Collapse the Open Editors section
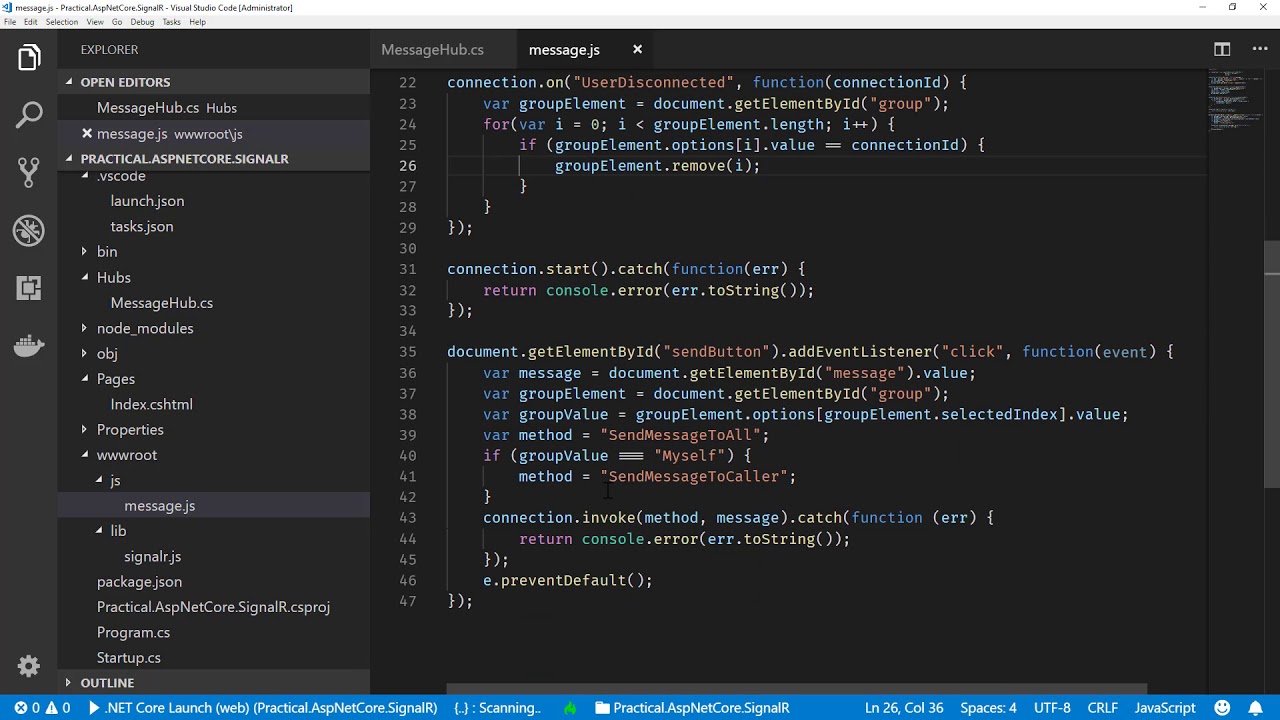Viewport: 1280px width, 720px height. (x=214, y=82)
